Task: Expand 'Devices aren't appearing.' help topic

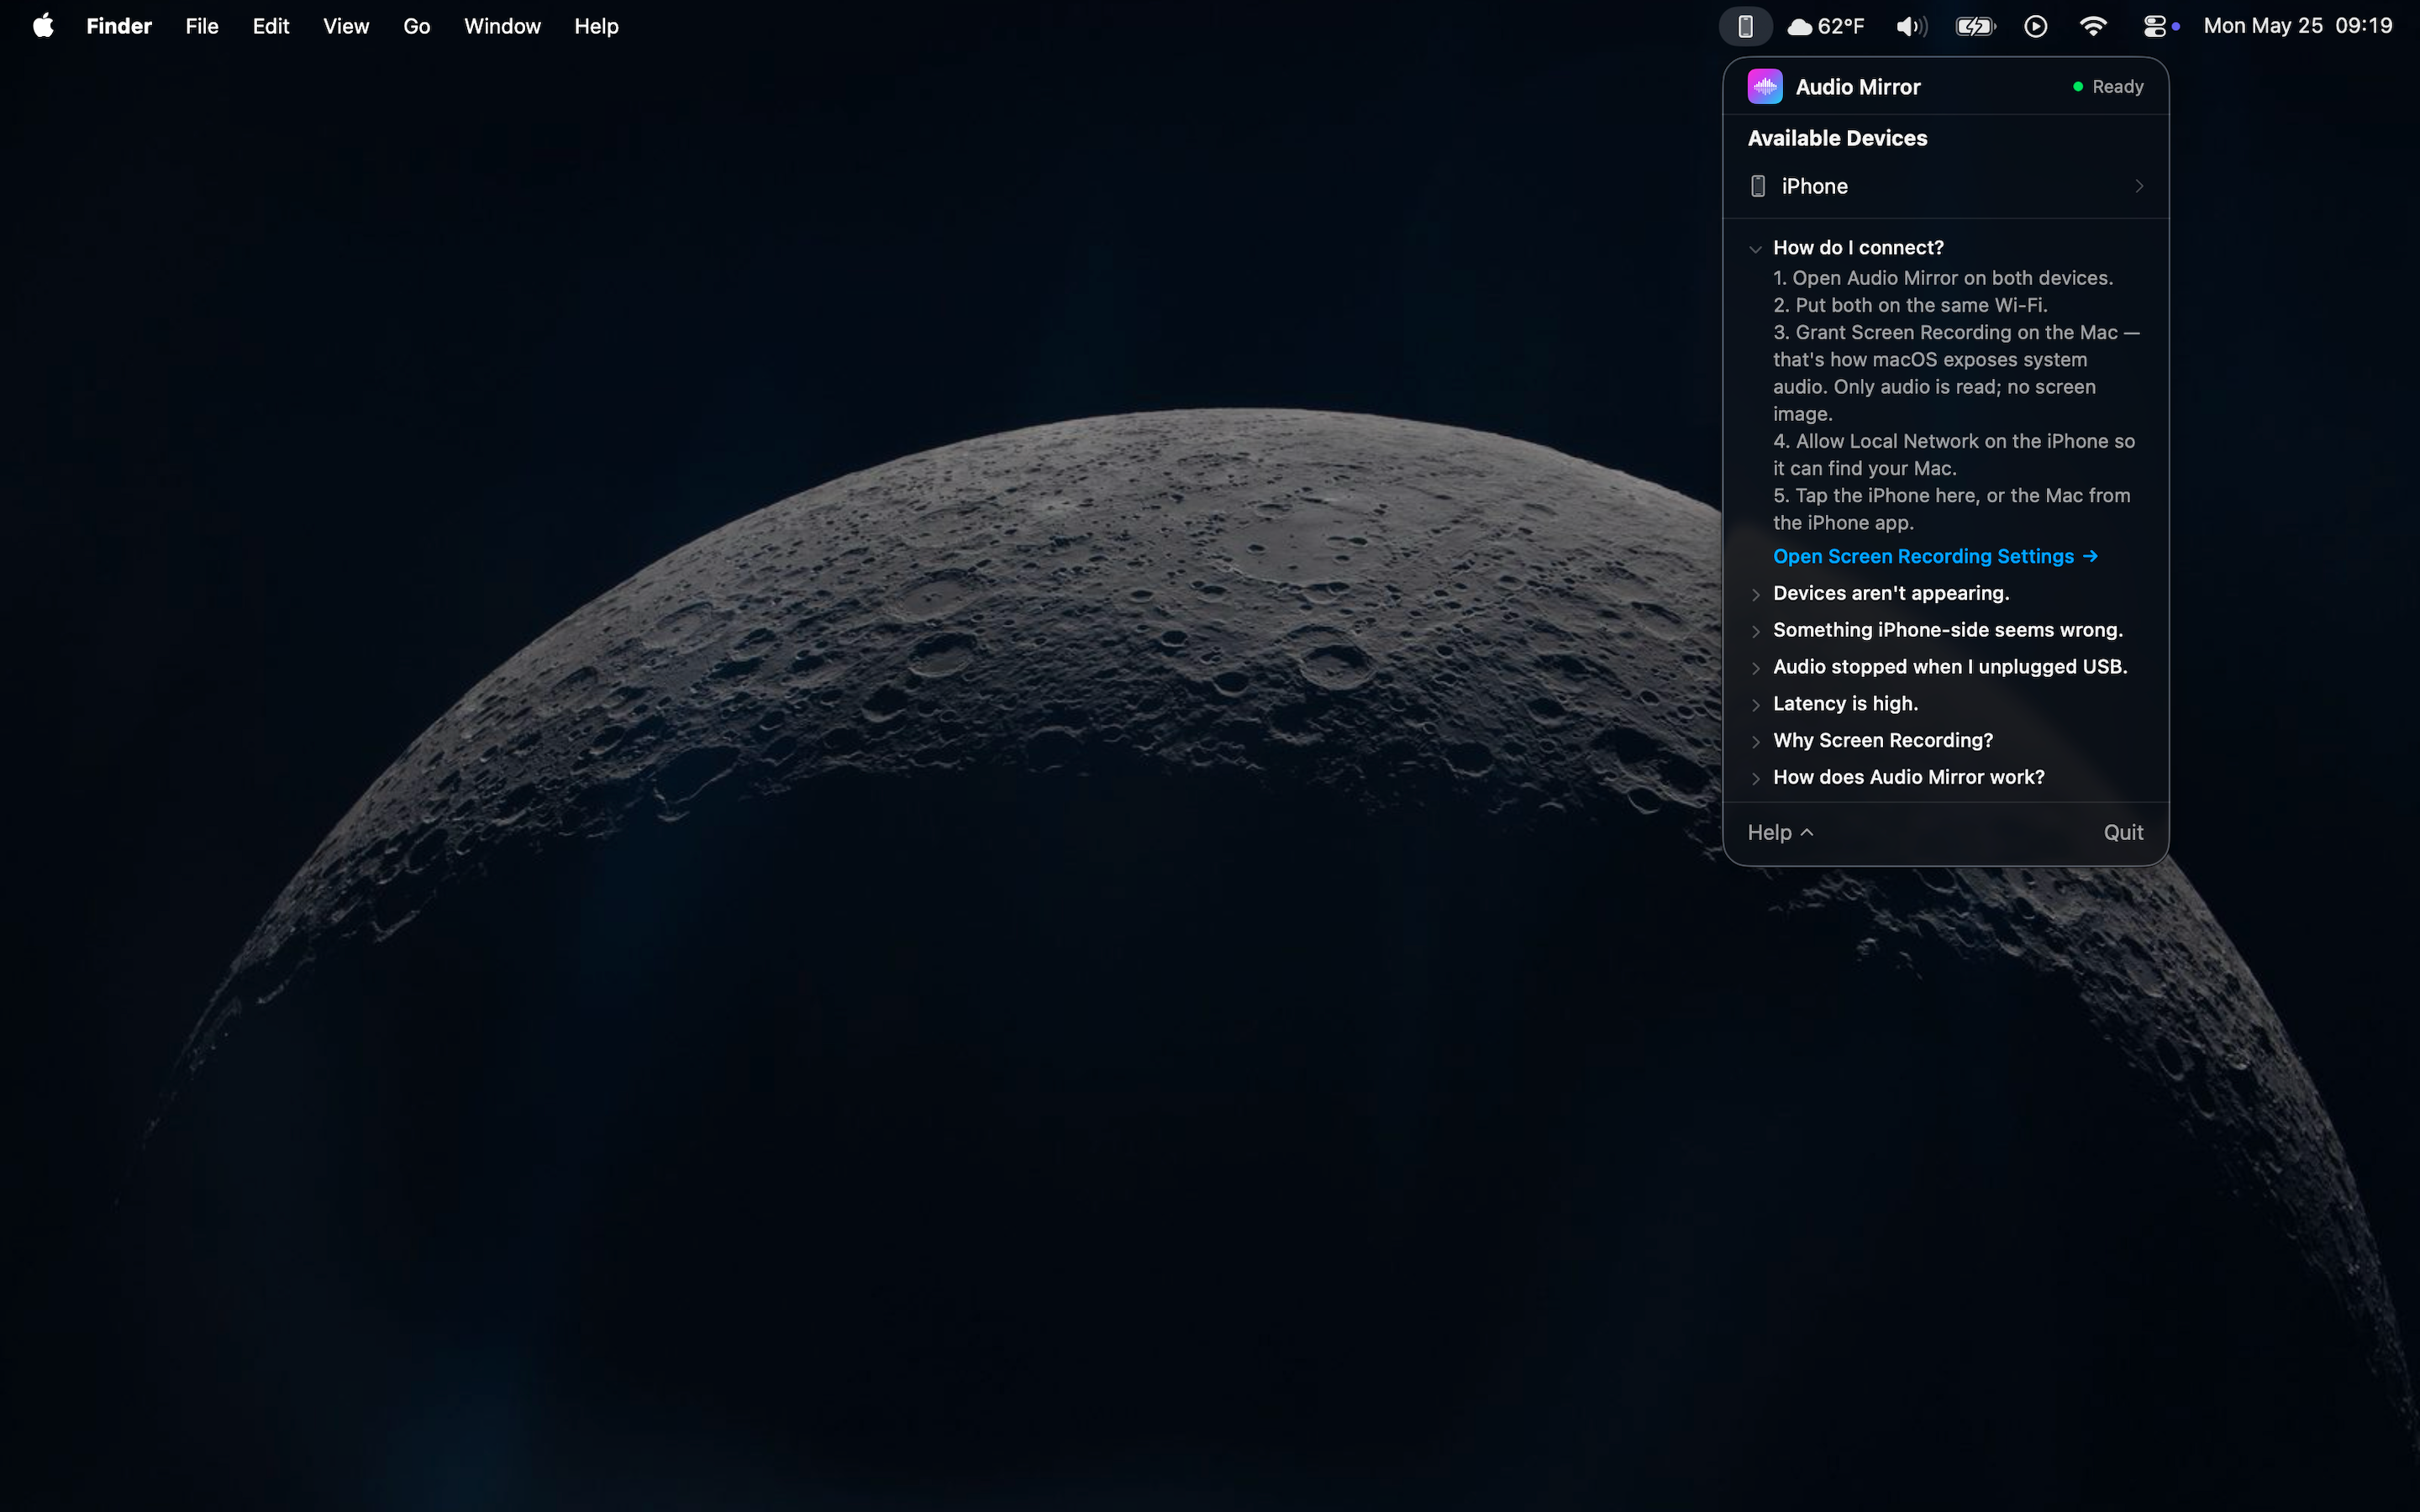Action: pyautogui.click(x=1890, y=593)
